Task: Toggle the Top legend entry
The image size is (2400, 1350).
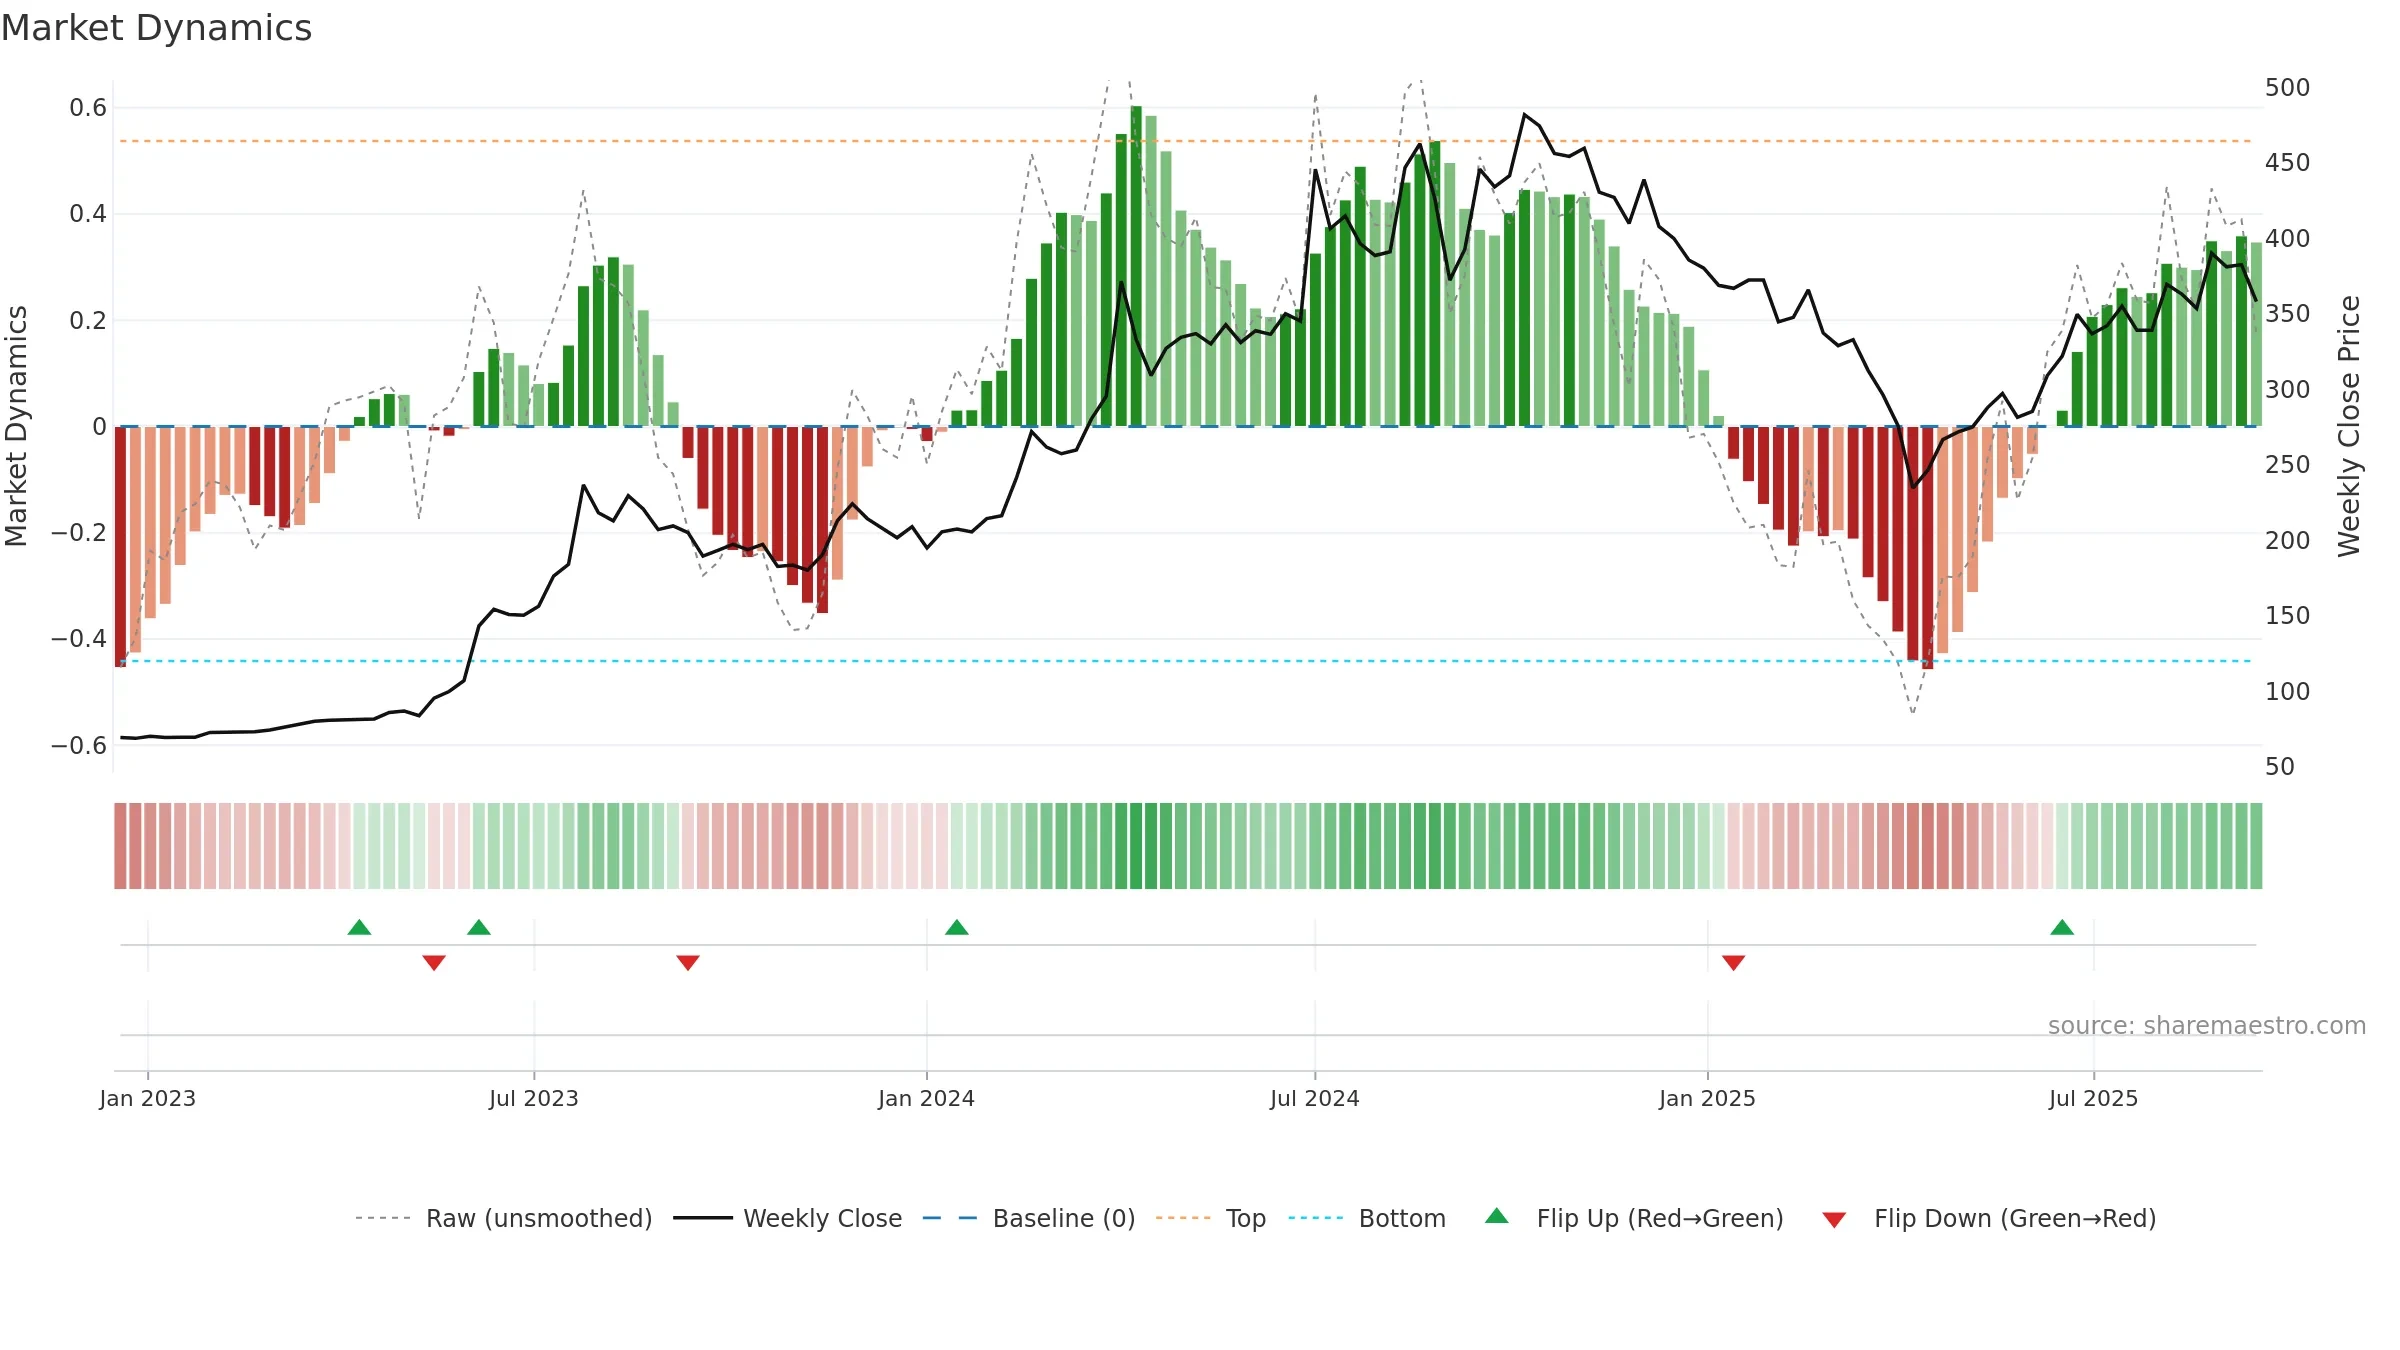Action: coord(1210,1218)
